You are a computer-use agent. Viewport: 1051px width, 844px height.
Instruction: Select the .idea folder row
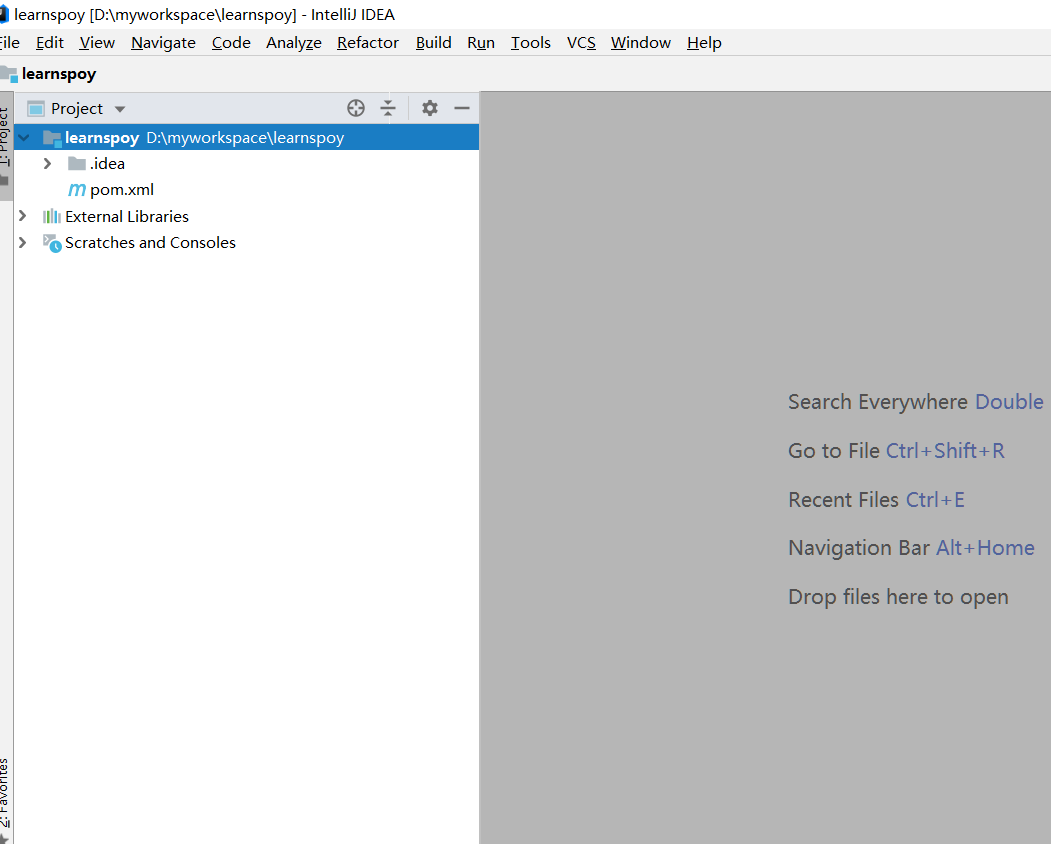click(x=246, y=164)
